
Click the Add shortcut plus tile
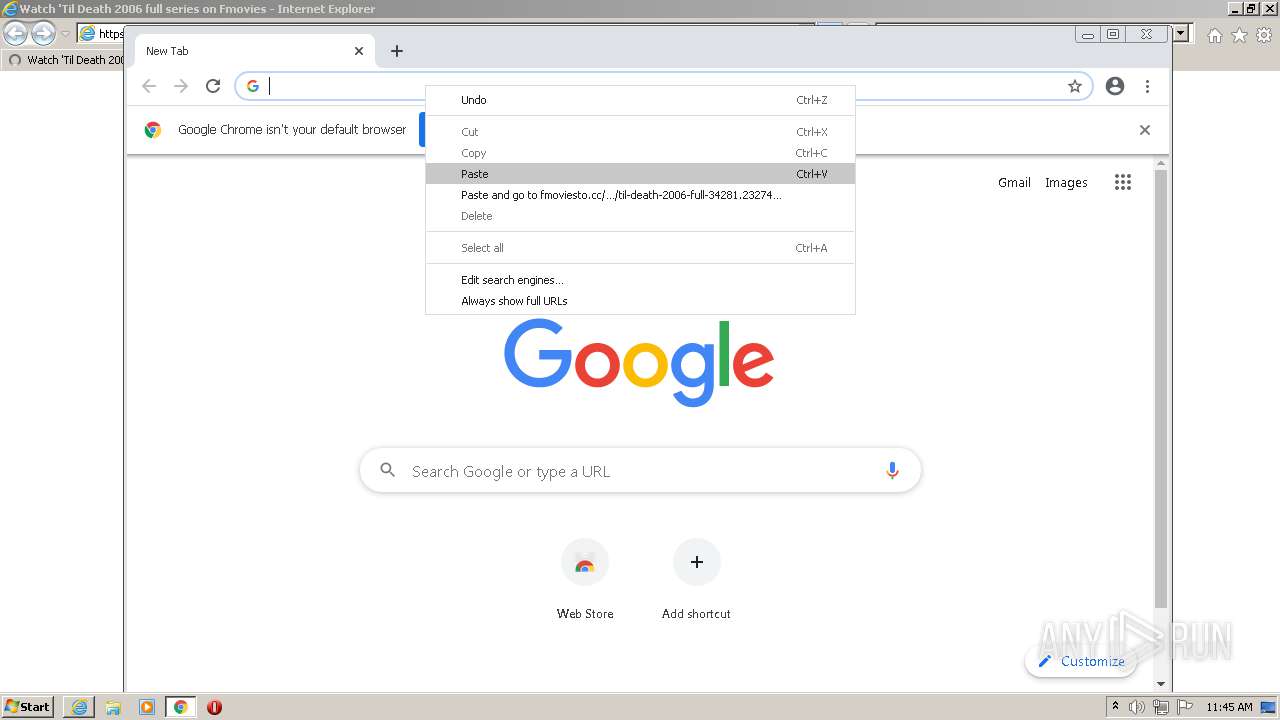tap(697, 562)
